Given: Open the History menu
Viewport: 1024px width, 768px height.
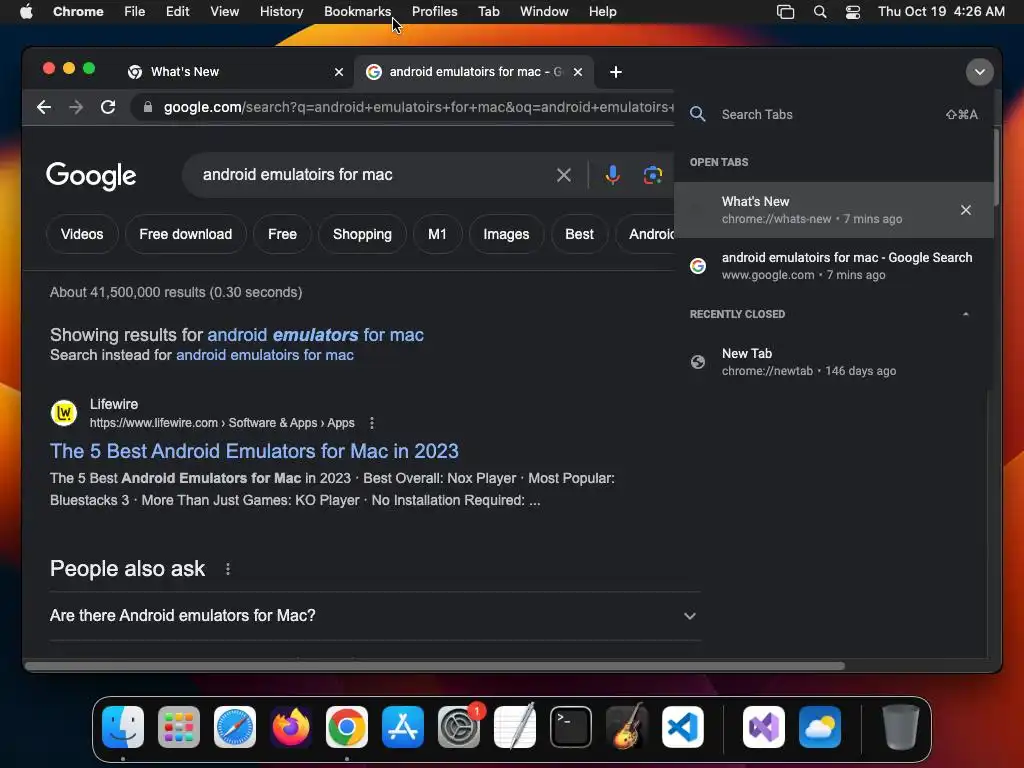Looking at the screenshot, I should click(x=281, y=12).
